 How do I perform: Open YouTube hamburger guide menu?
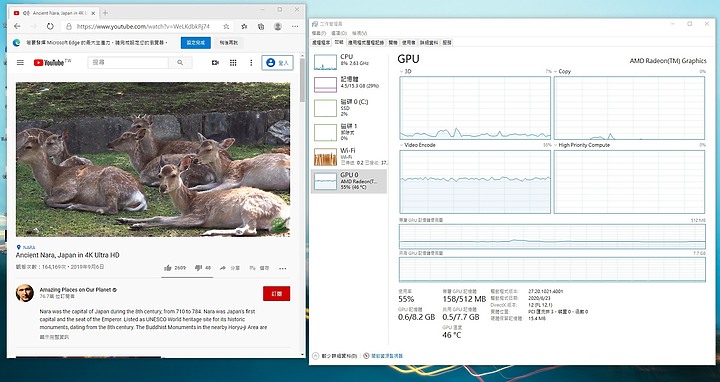pos(20,62)
